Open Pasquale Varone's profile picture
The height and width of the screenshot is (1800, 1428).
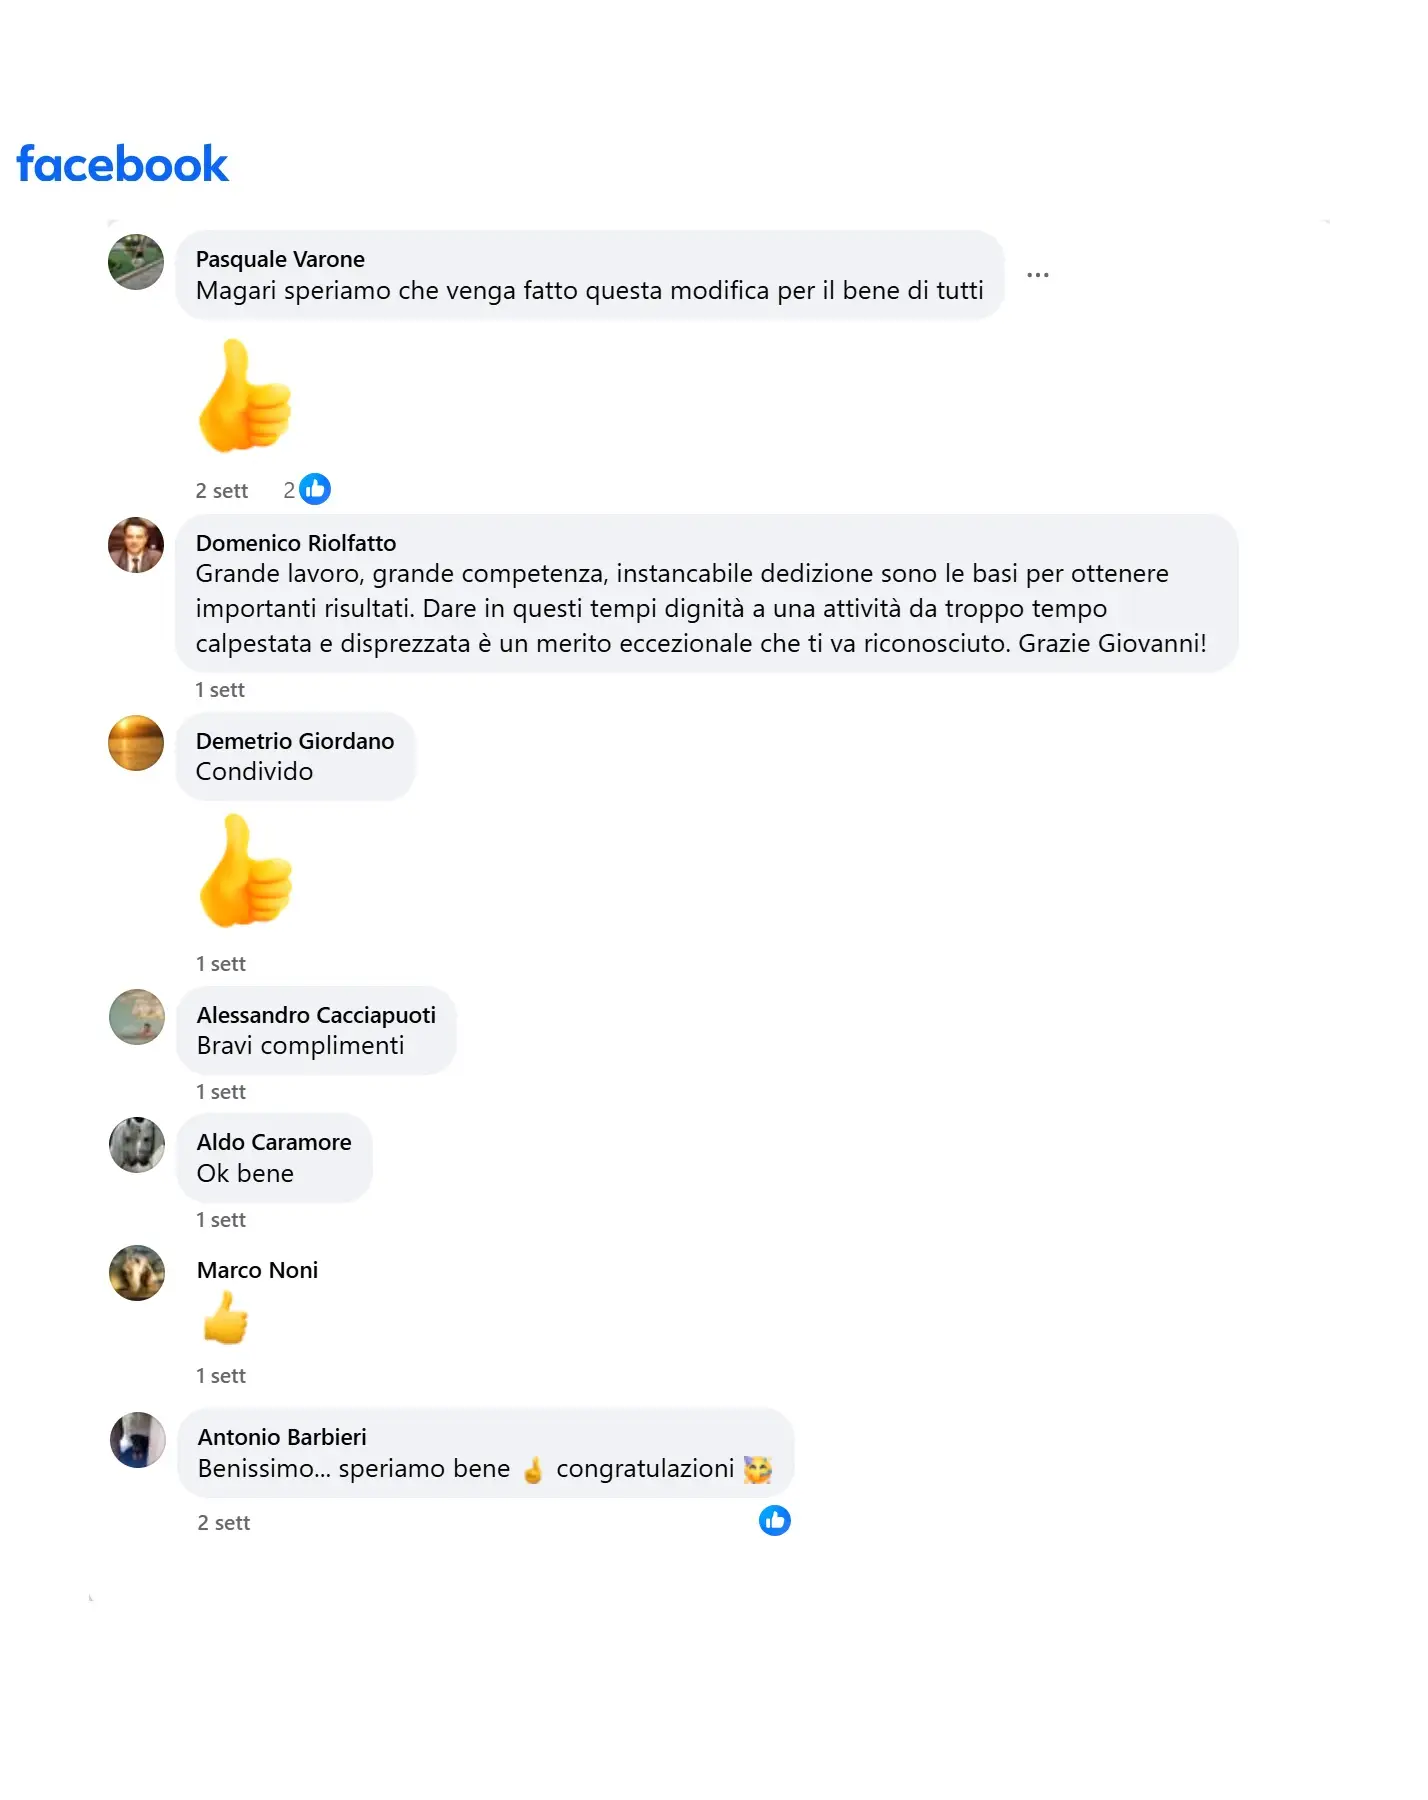point(136,262)
